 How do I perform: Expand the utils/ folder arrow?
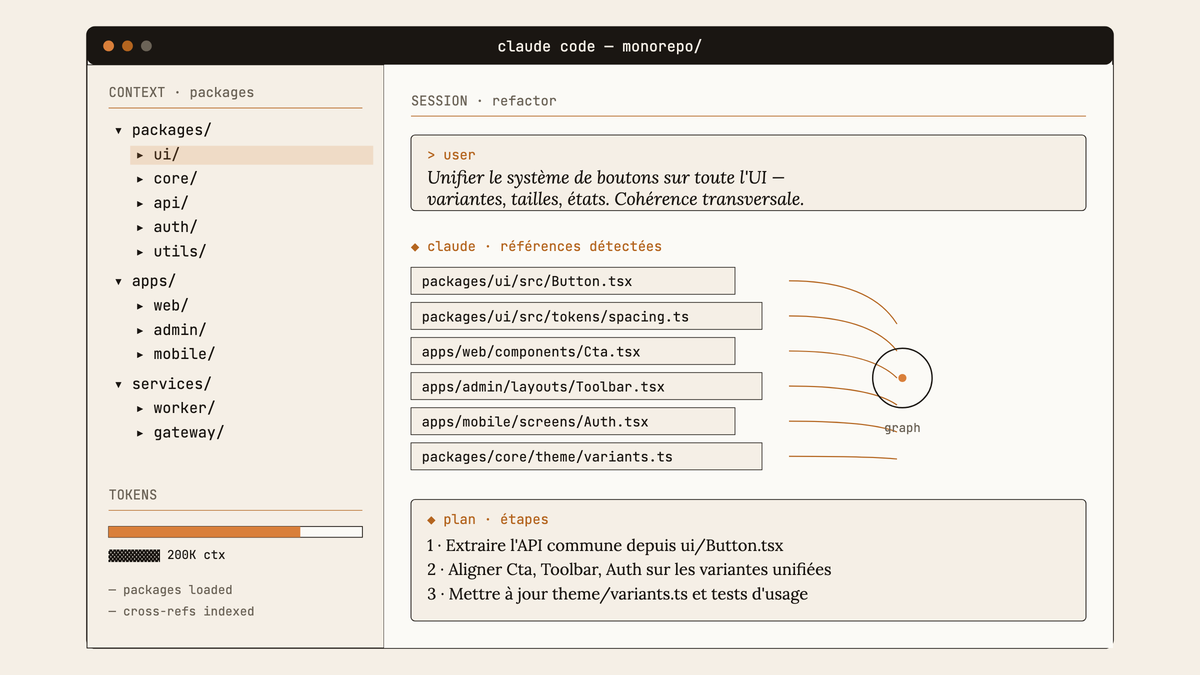140,252
